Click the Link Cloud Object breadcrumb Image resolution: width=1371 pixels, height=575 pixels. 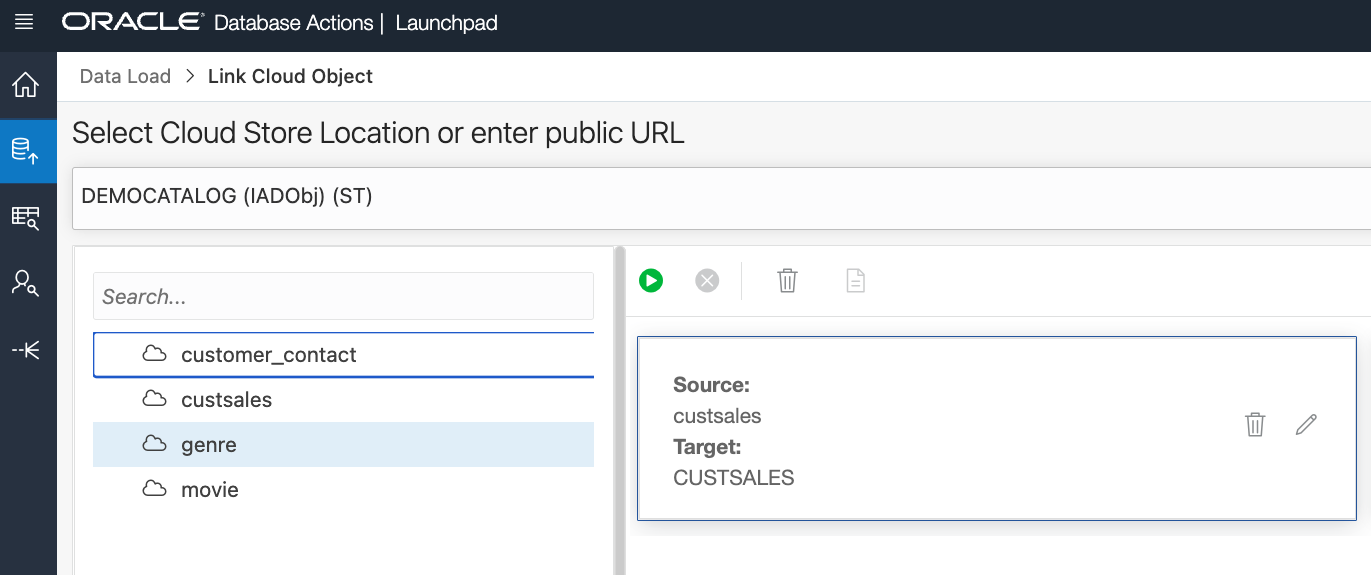tap(290, 76)
